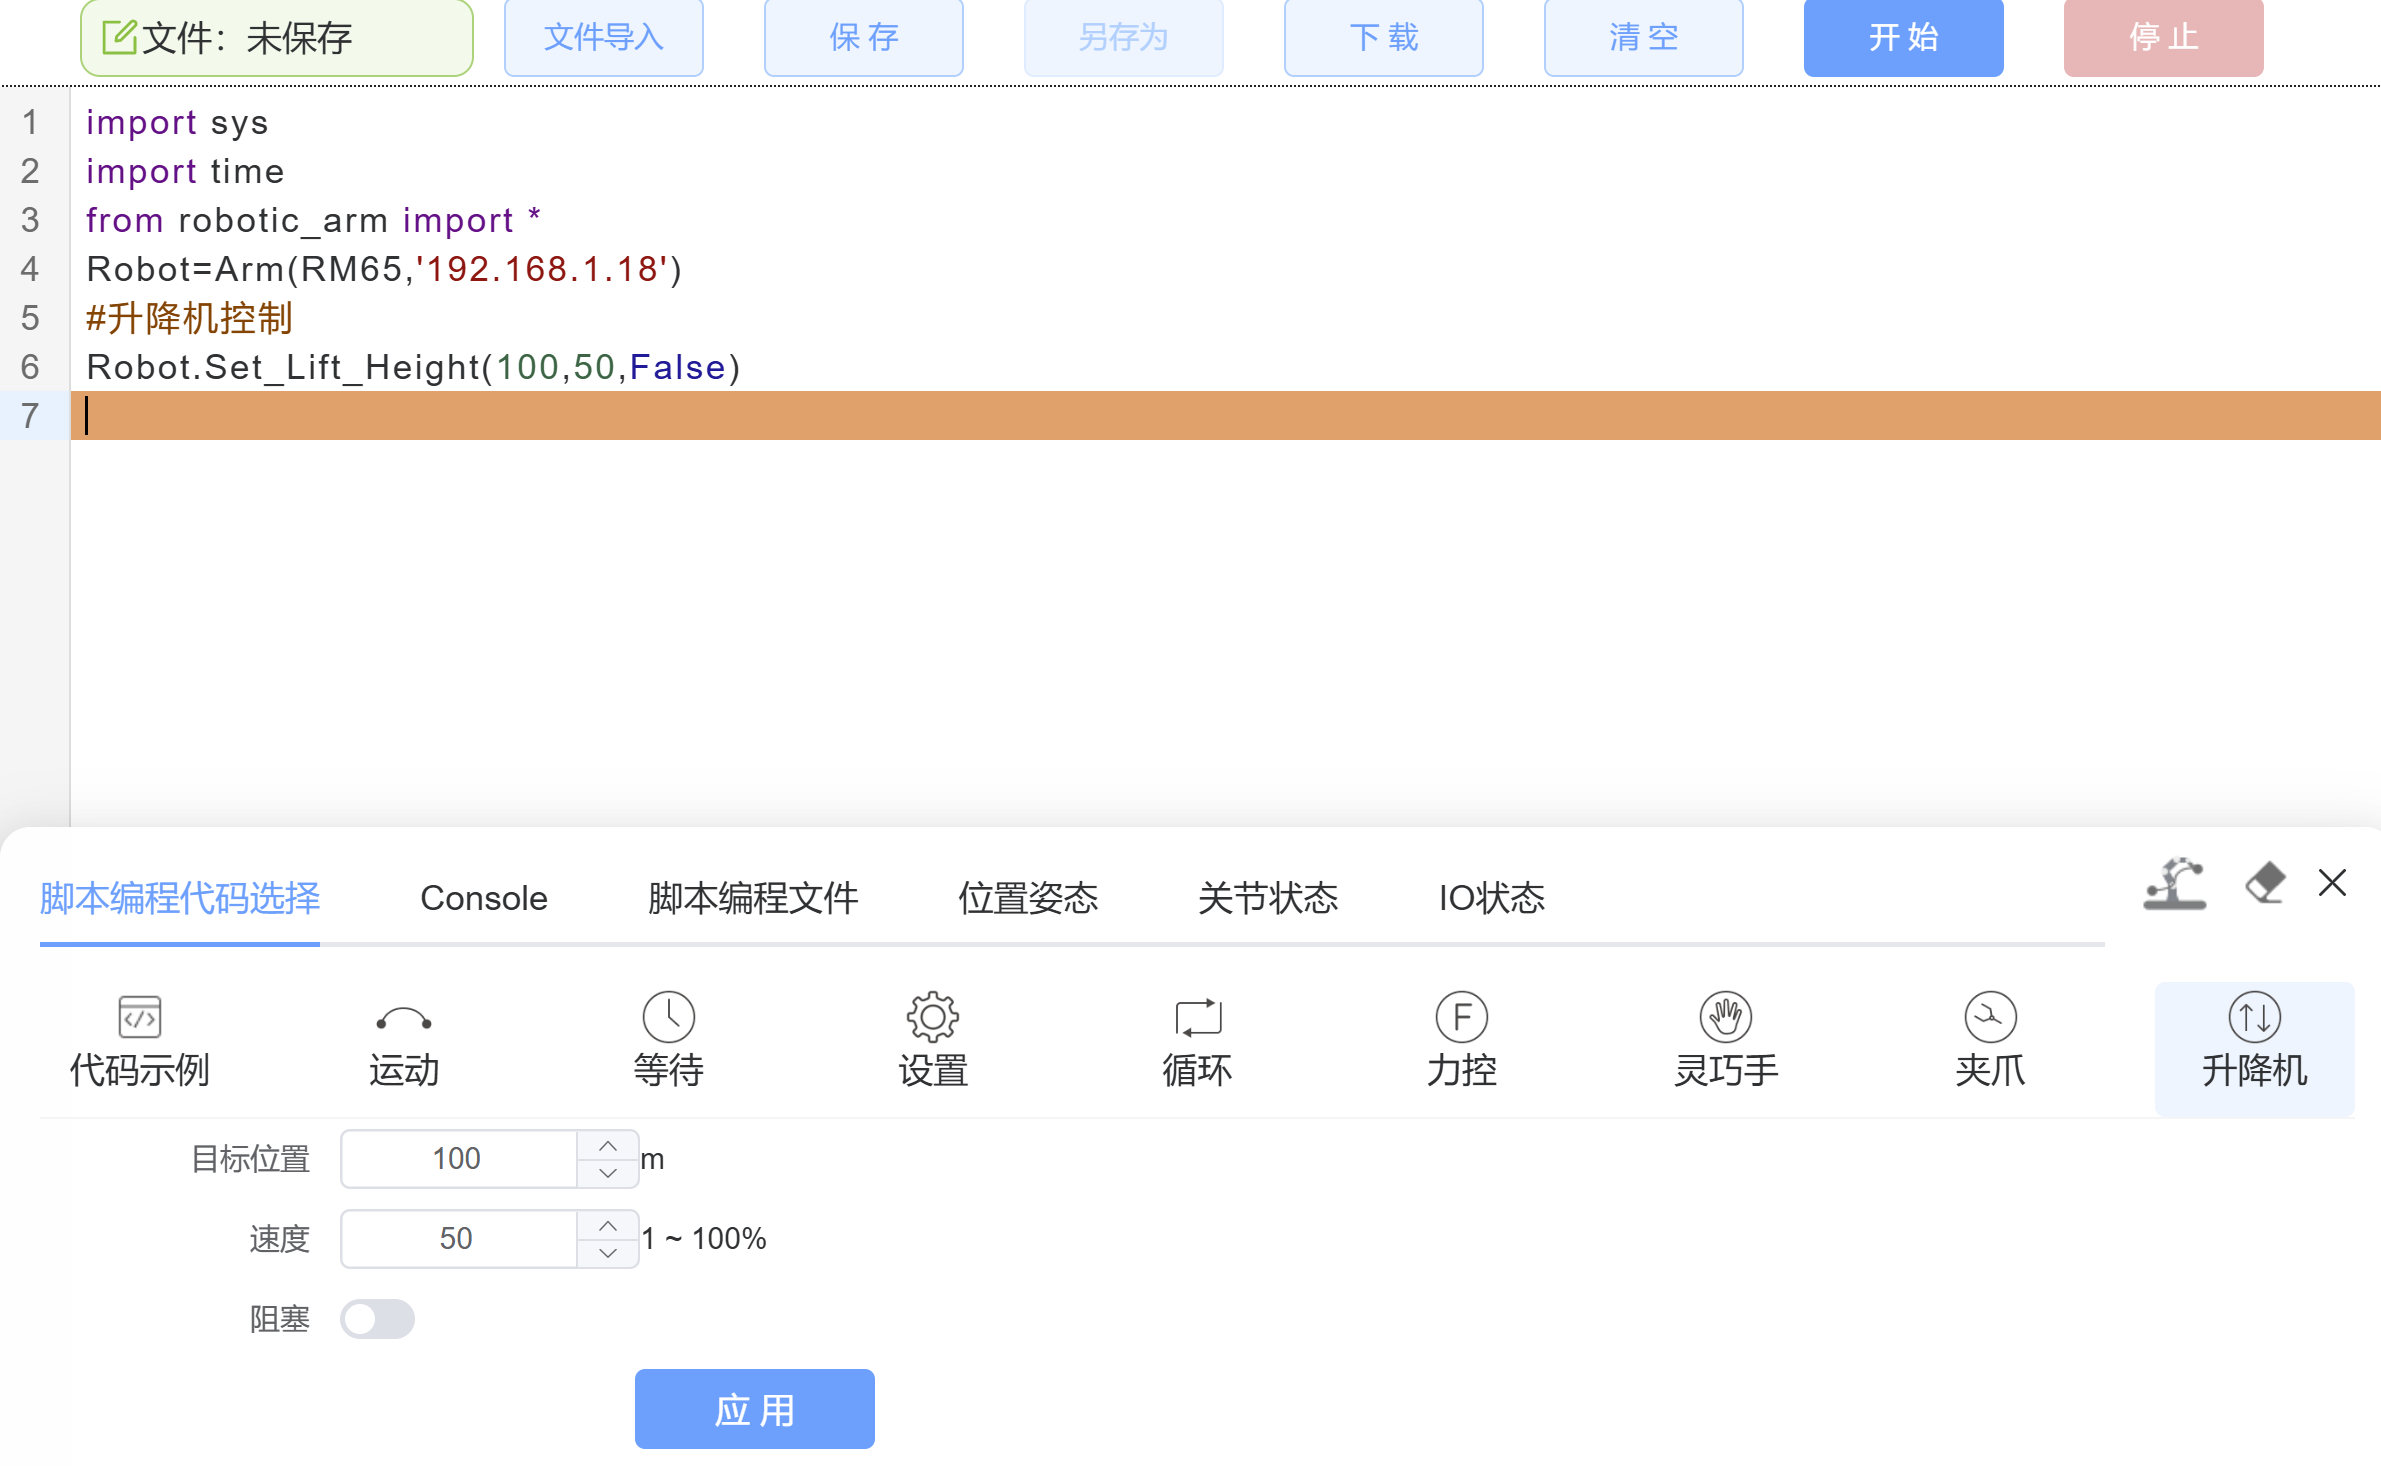Open the 关节状态 joint status tab
The image size is (2381, 1466).
(x=1269, y=898)
